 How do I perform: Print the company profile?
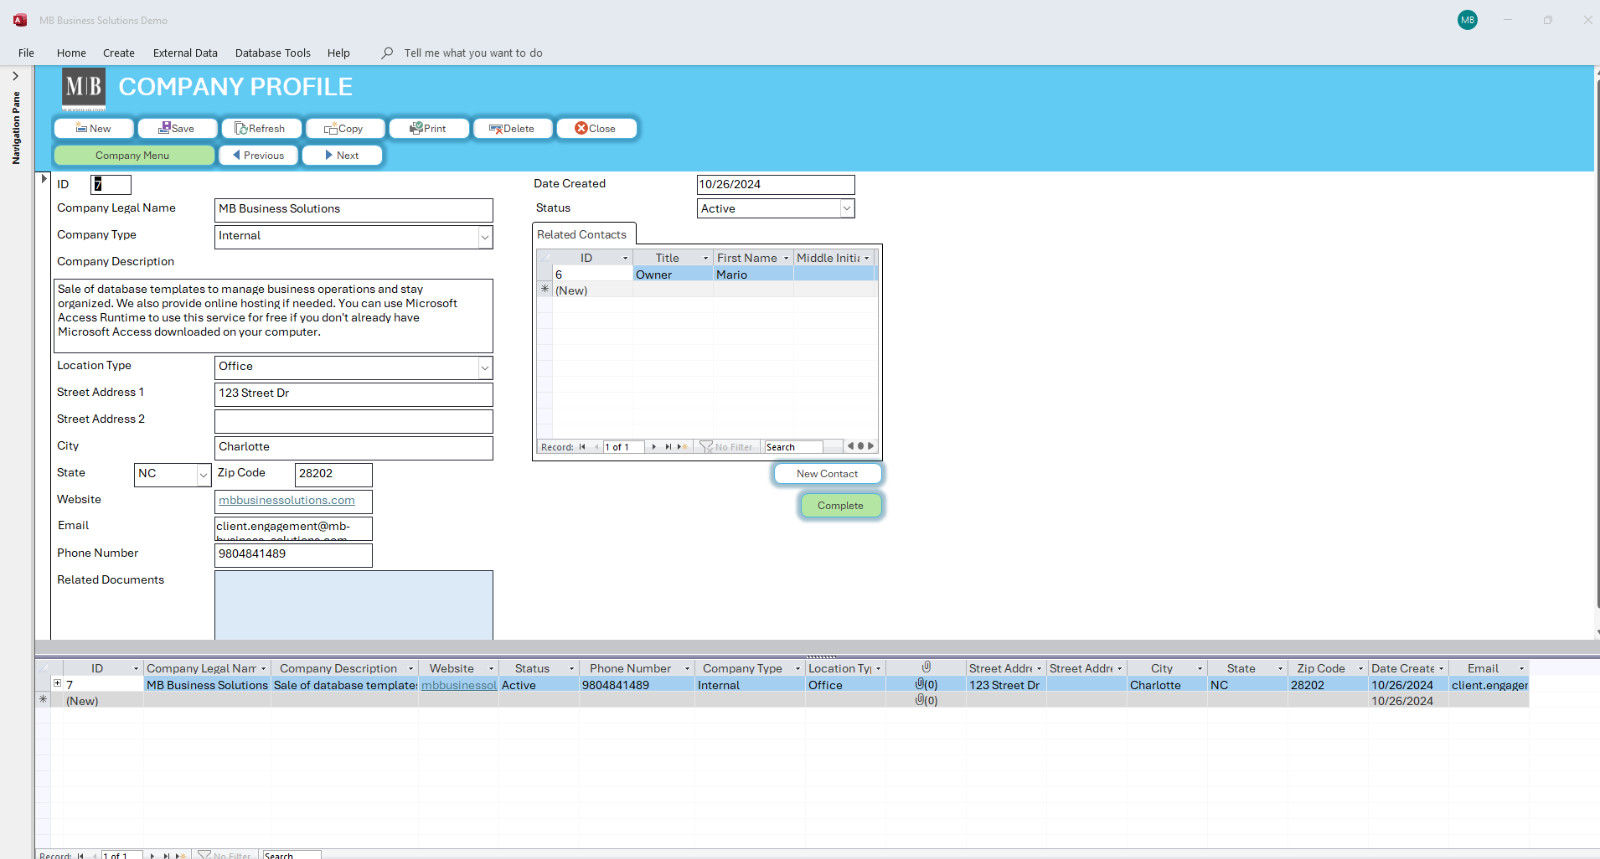429,128
